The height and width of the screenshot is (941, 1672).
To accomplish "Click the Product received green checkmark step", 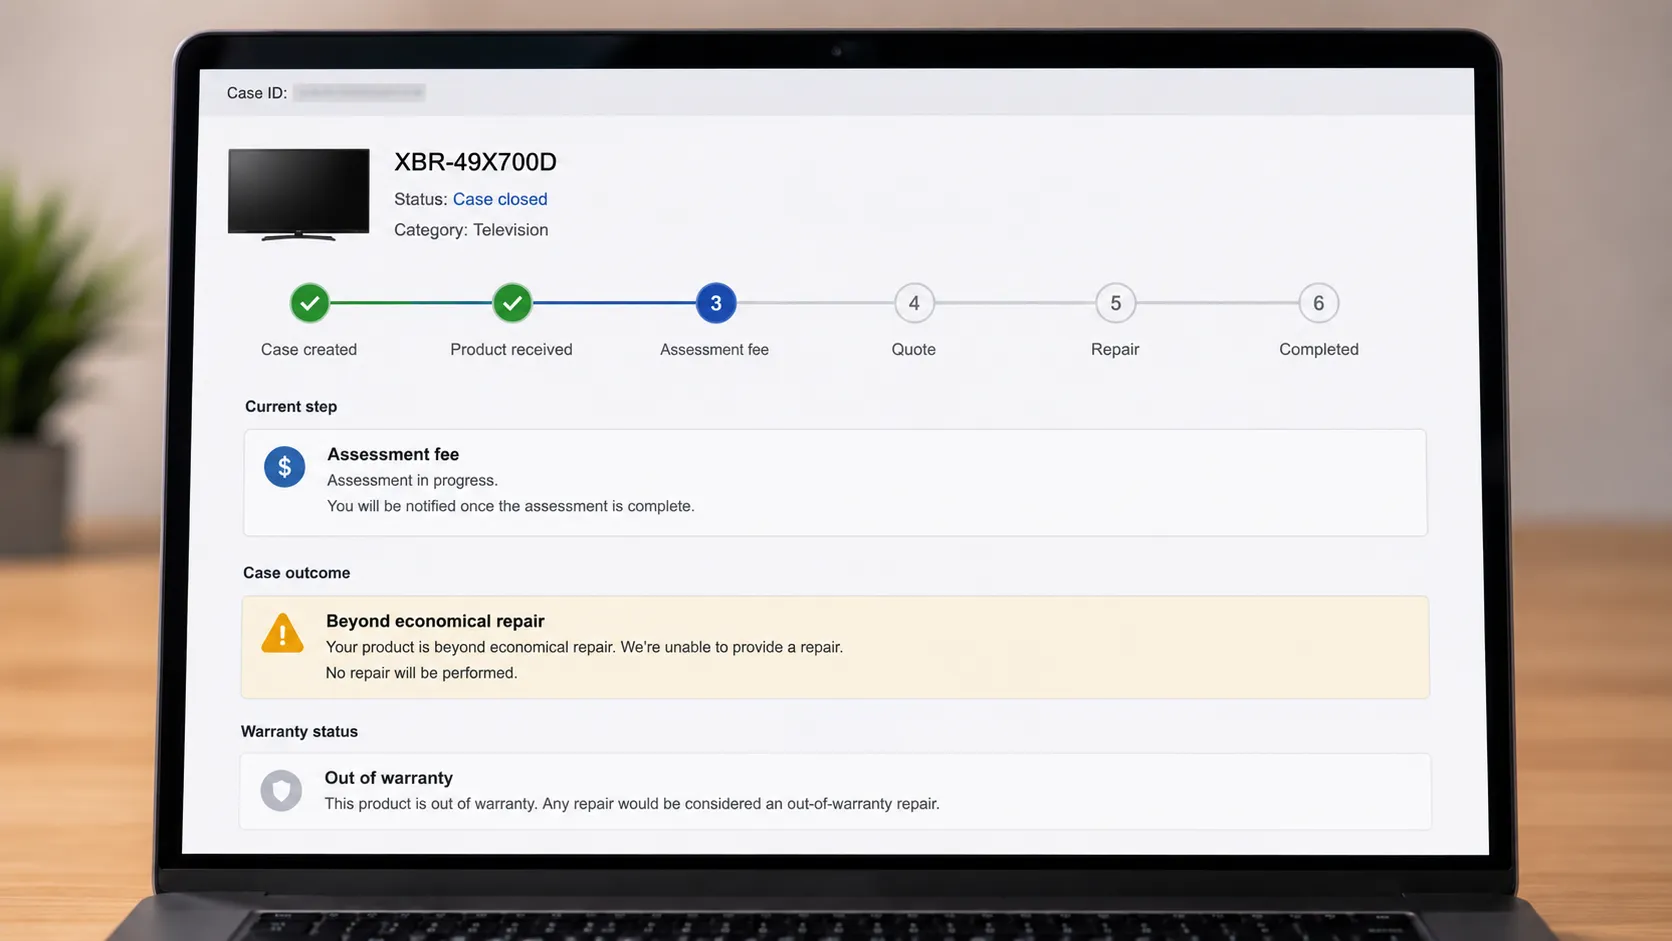I will pyautogui.click(x=512, y=303).
